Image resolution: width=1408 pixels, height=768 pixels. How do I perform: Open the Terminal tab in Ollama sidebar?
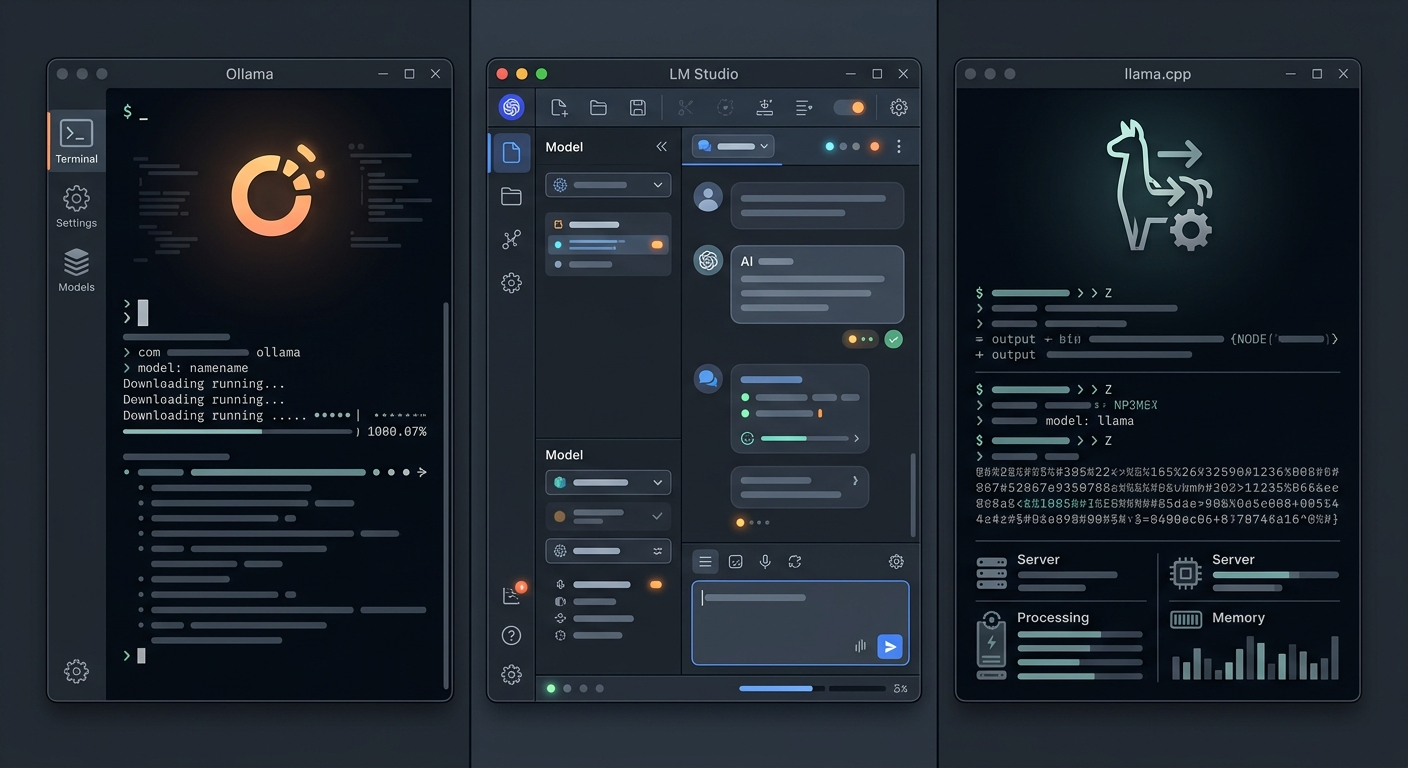coord(76,141)
